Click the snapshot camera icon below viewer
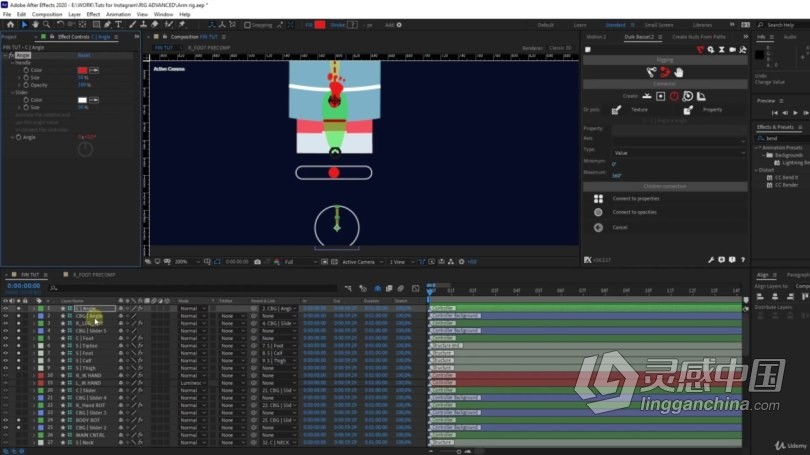The image size is (810, 455). click(257, 262)
